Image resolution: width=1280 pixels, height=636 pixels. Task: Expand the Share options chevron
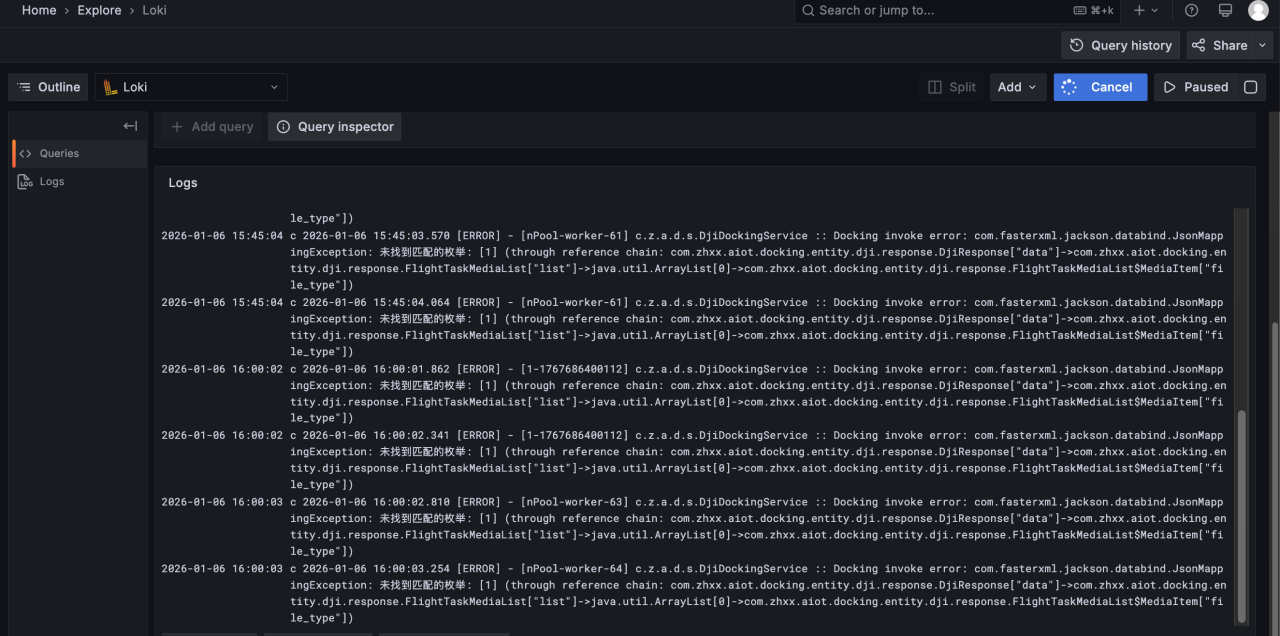[1263, 45]
